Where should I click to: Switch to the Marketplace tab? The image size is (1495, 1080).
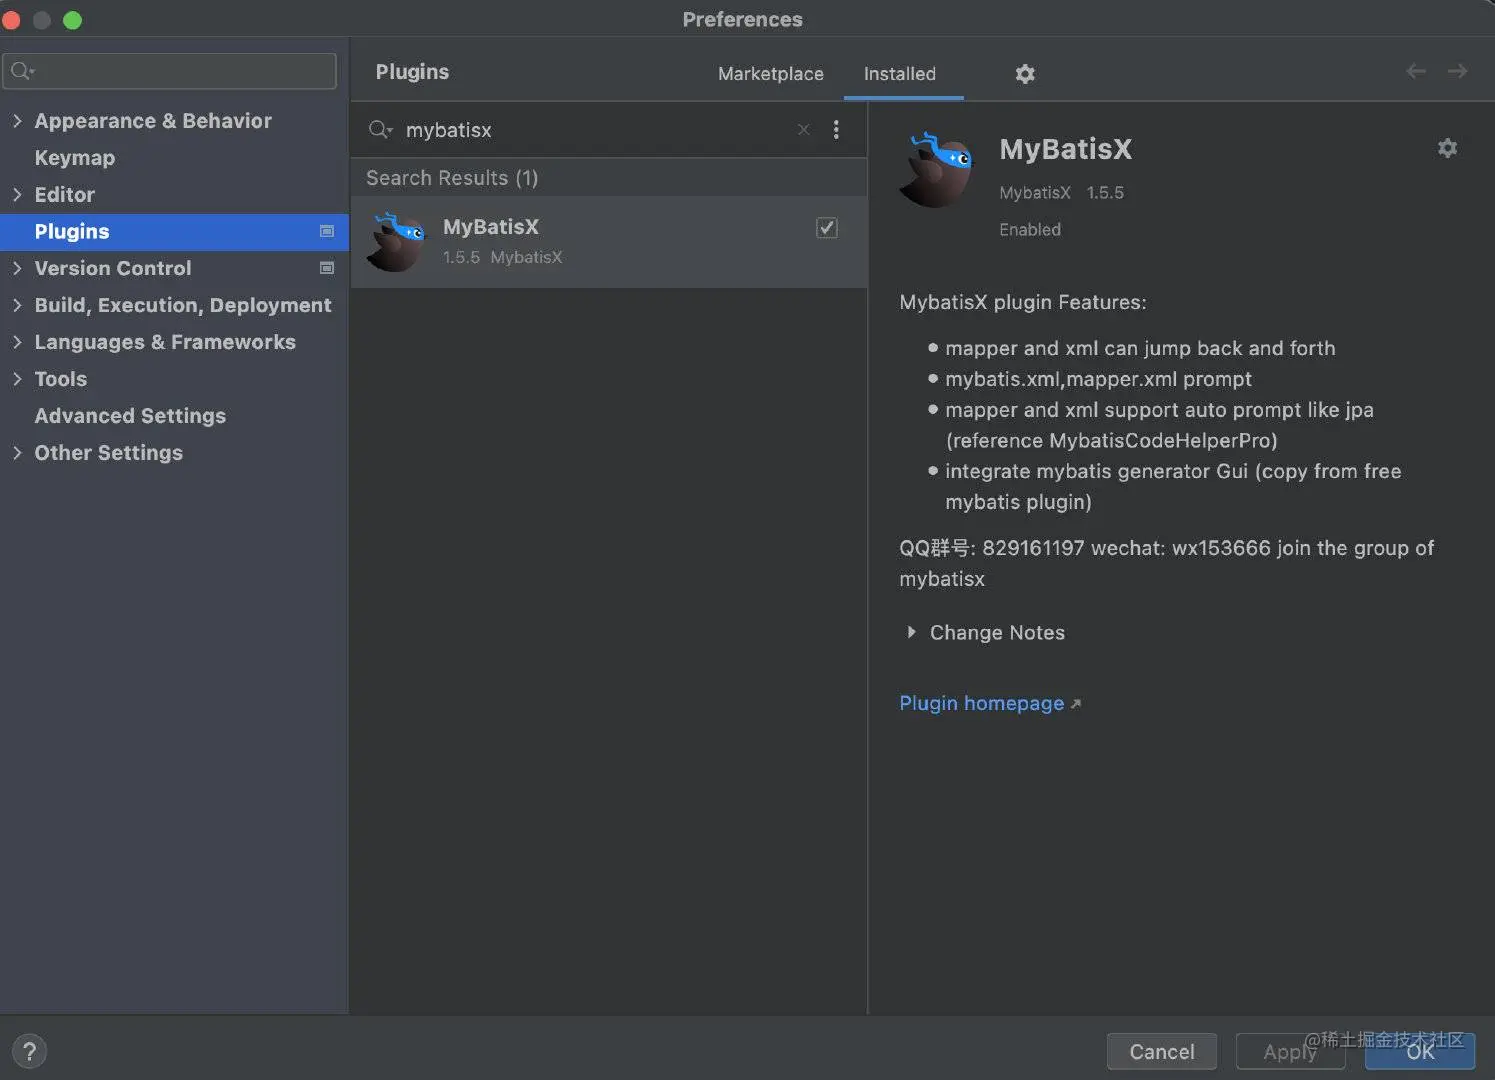click(771, 74)
